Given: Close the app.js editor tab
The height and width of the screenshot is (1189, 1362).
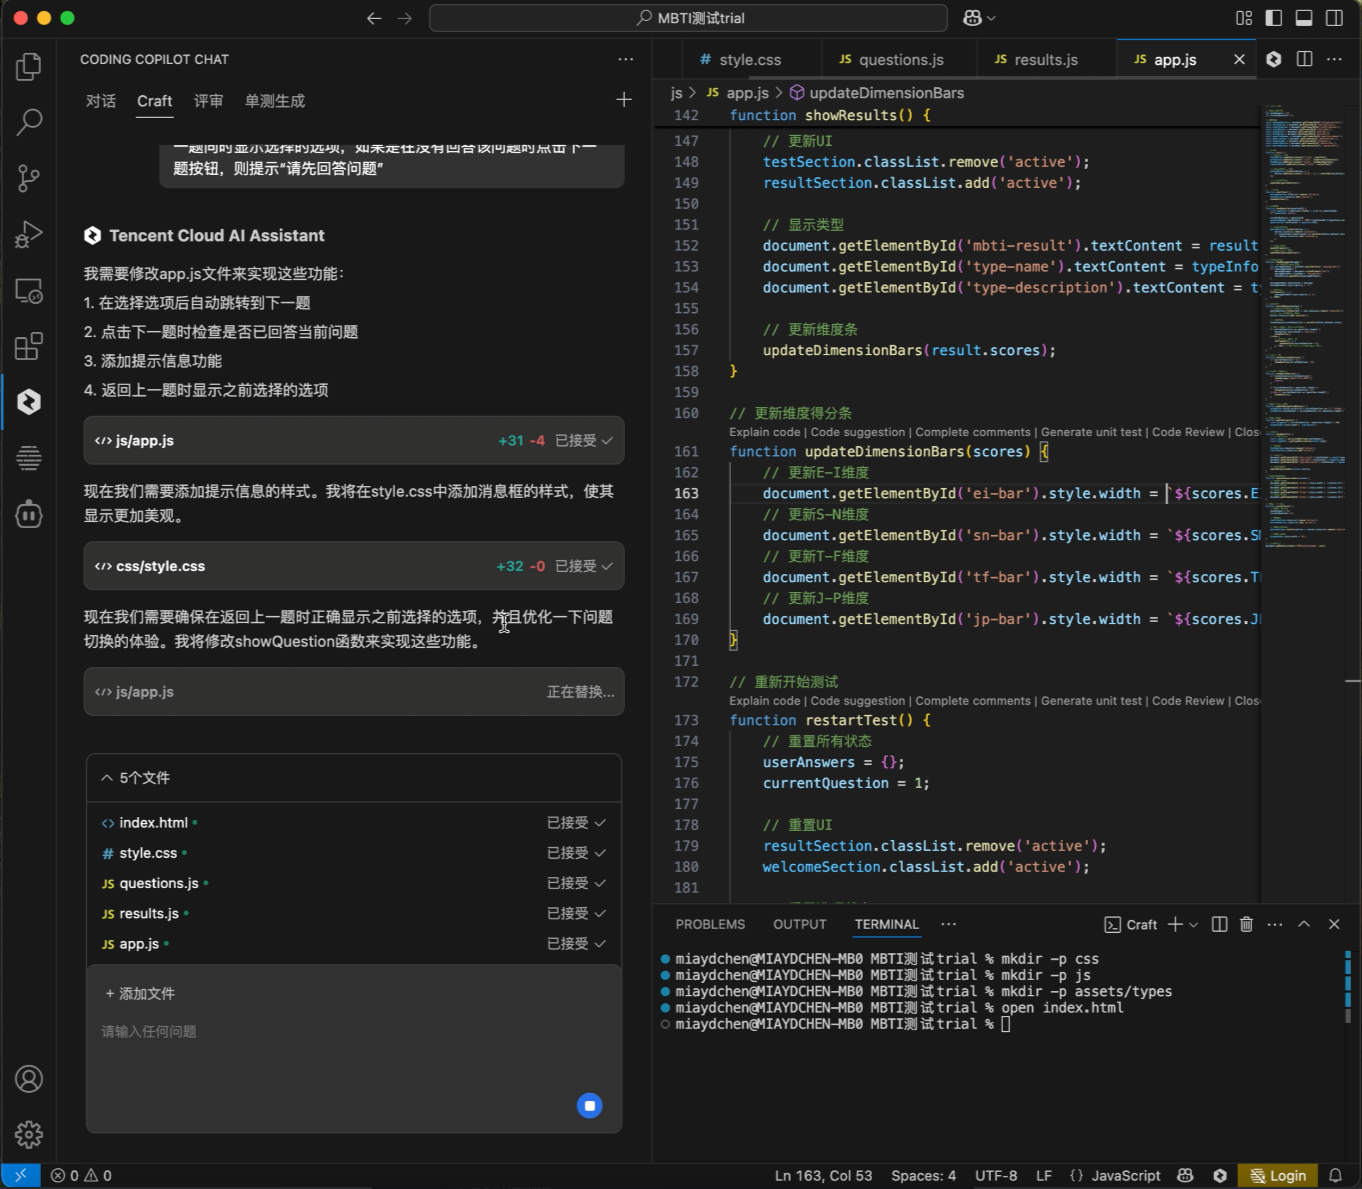Looking at the screenshot, I should pos(1239,59).
